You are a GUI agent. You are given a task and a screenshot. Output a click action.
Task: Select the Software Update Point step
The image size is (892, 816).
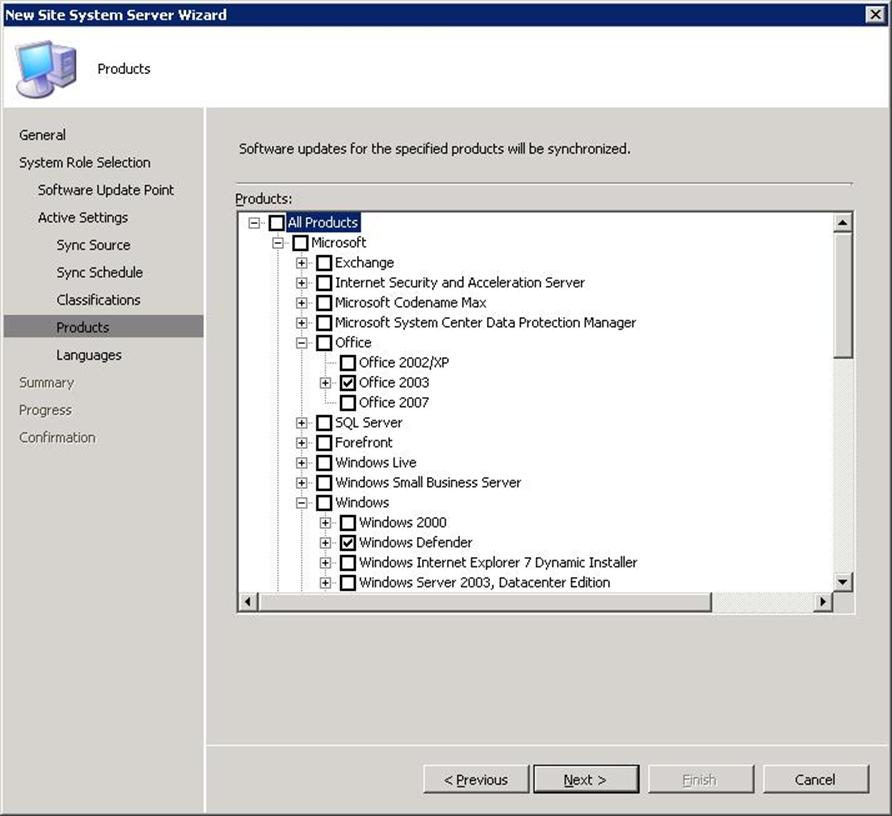click(106, 190)
